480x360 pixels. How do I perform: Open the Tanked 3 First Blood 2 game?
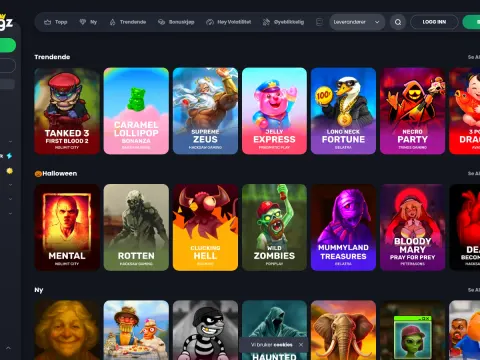pos(67,111)
